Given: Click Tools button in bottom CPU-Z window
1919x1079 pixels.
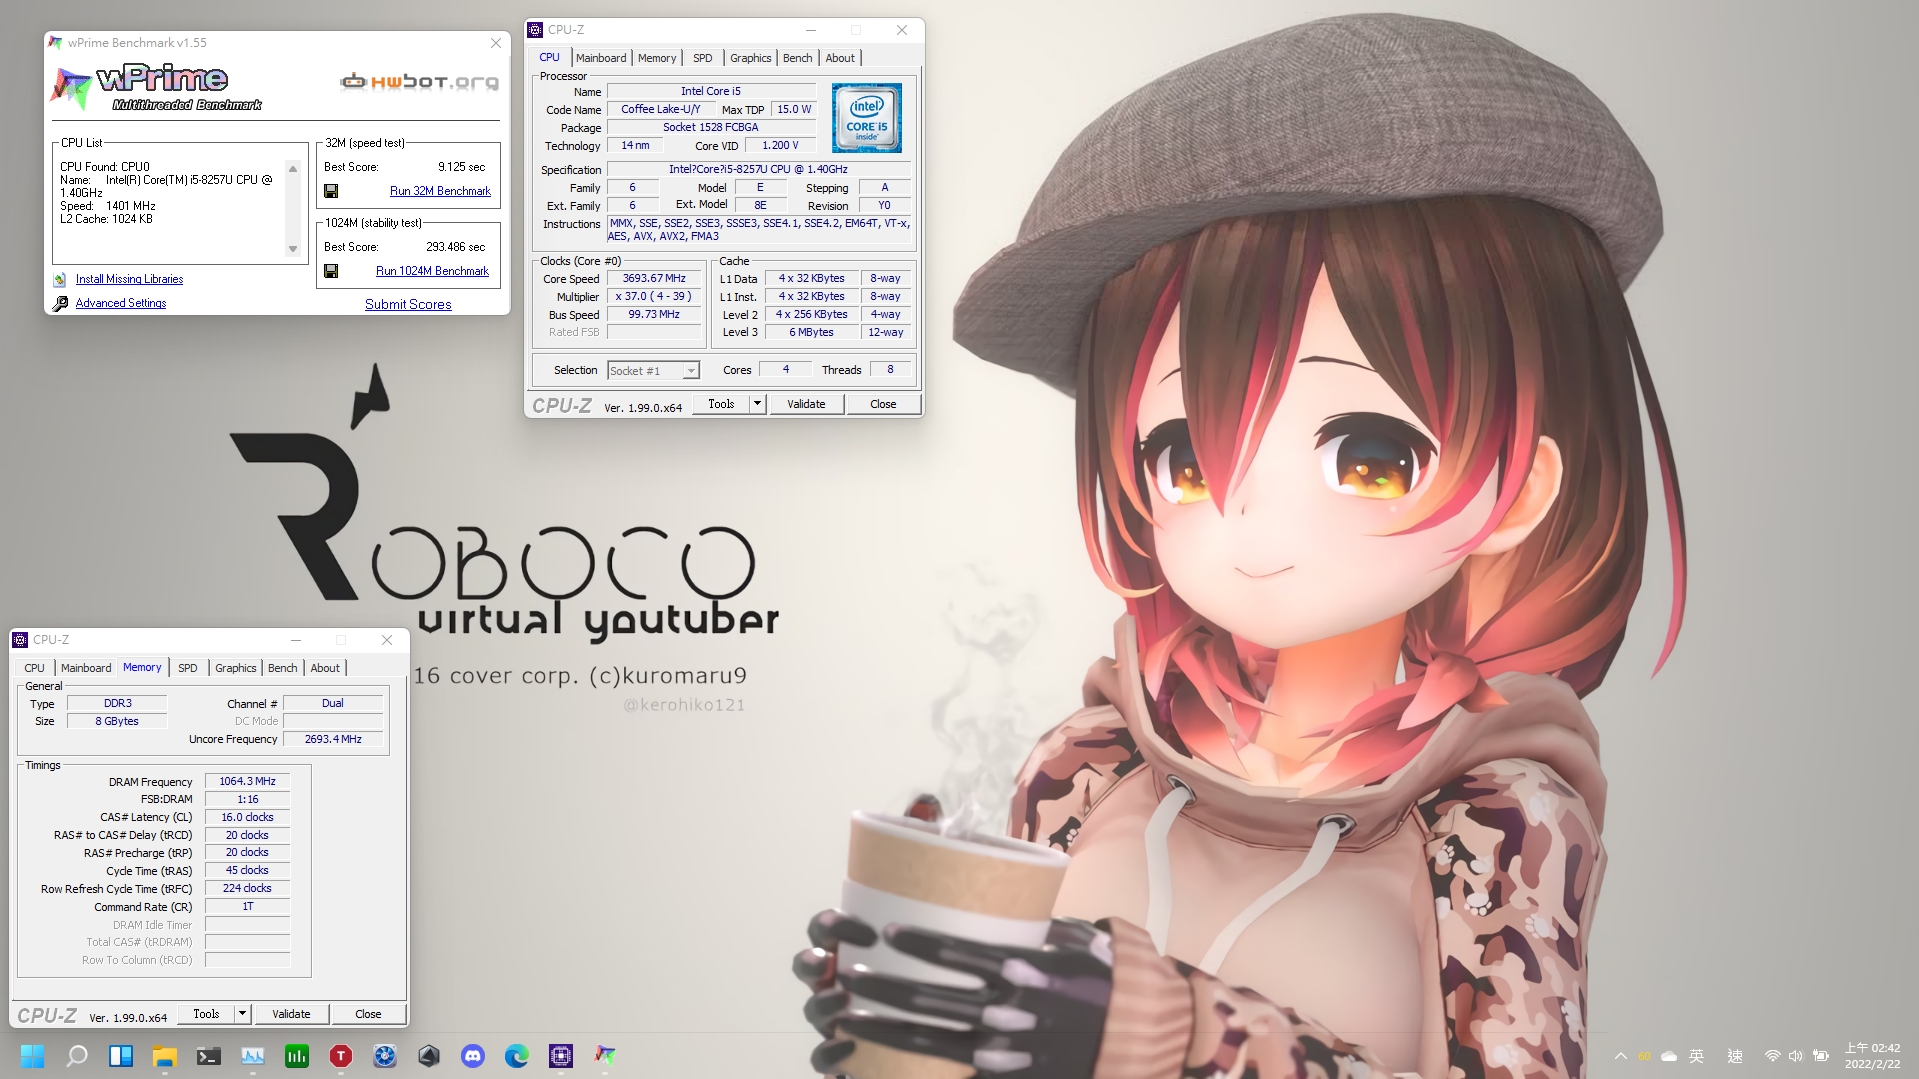Looking at the screenshot, I should pos(206,1014).
